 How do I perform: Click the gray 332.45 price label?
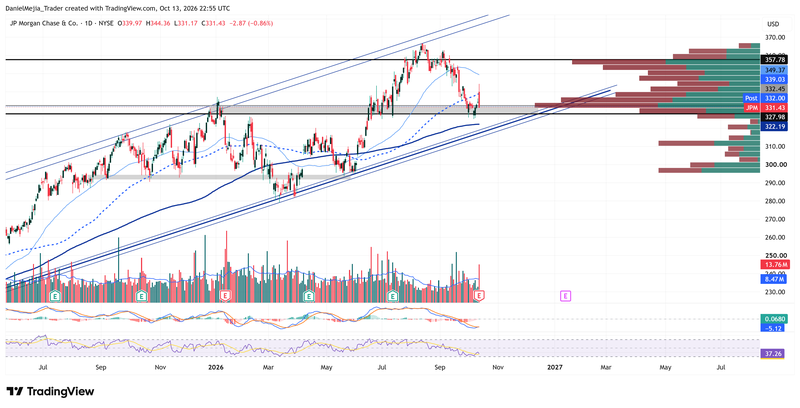point(774,89)
